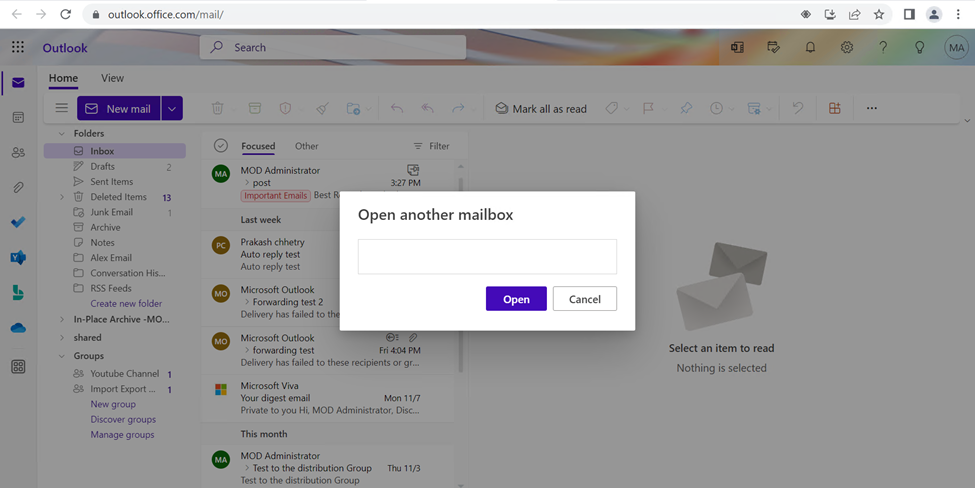975x488 pixels.
Task: Click the Report shield icon in toolbar
Action: coord(285,108)
